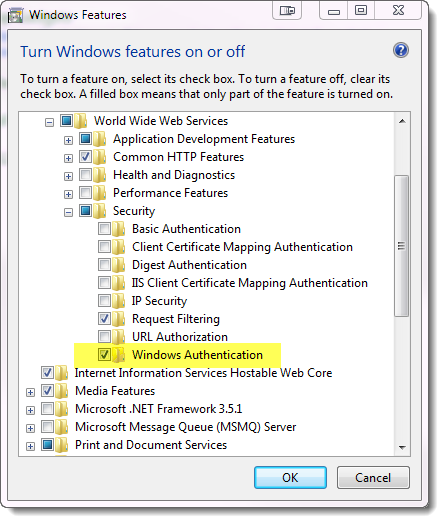Select Internet Information Services Hostable Web Core item

(203, 373)
